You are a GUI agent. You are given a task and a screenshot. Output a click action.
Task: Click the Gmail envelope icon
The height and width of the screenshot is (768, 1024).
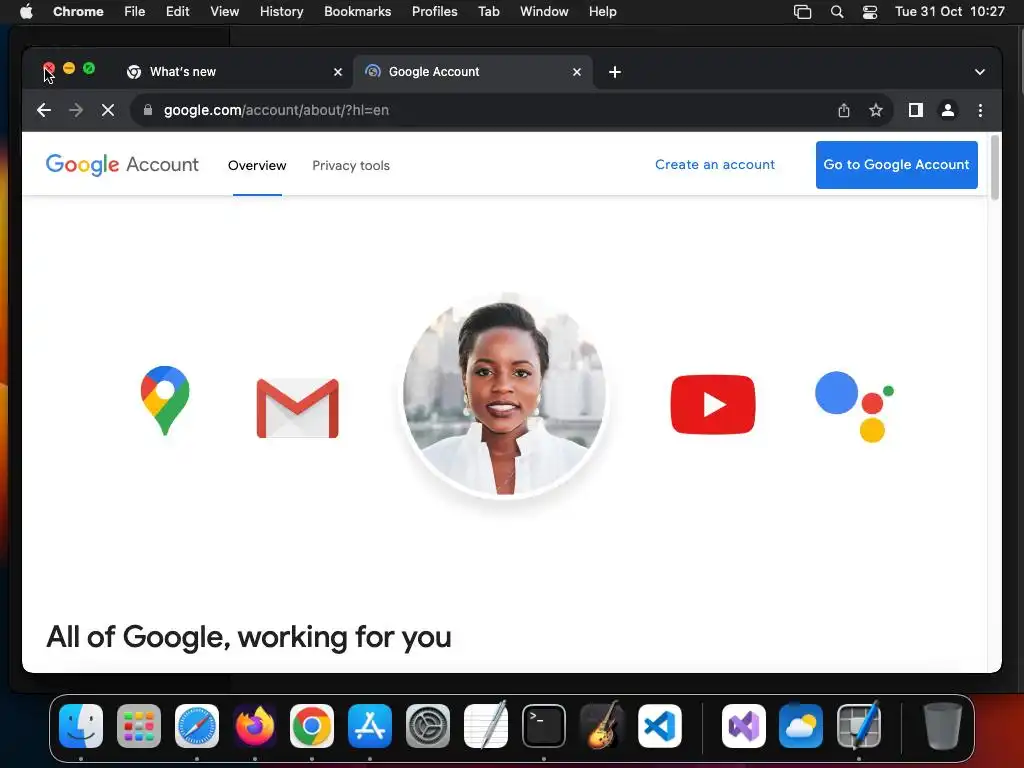297,408
